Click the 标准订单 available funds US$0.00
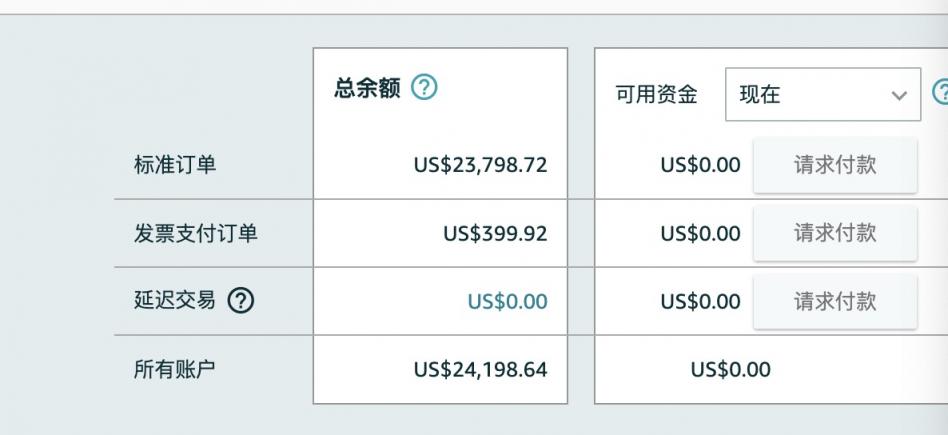Image resolution: width=948 pixels, height=435 pixels. point(700,165)
